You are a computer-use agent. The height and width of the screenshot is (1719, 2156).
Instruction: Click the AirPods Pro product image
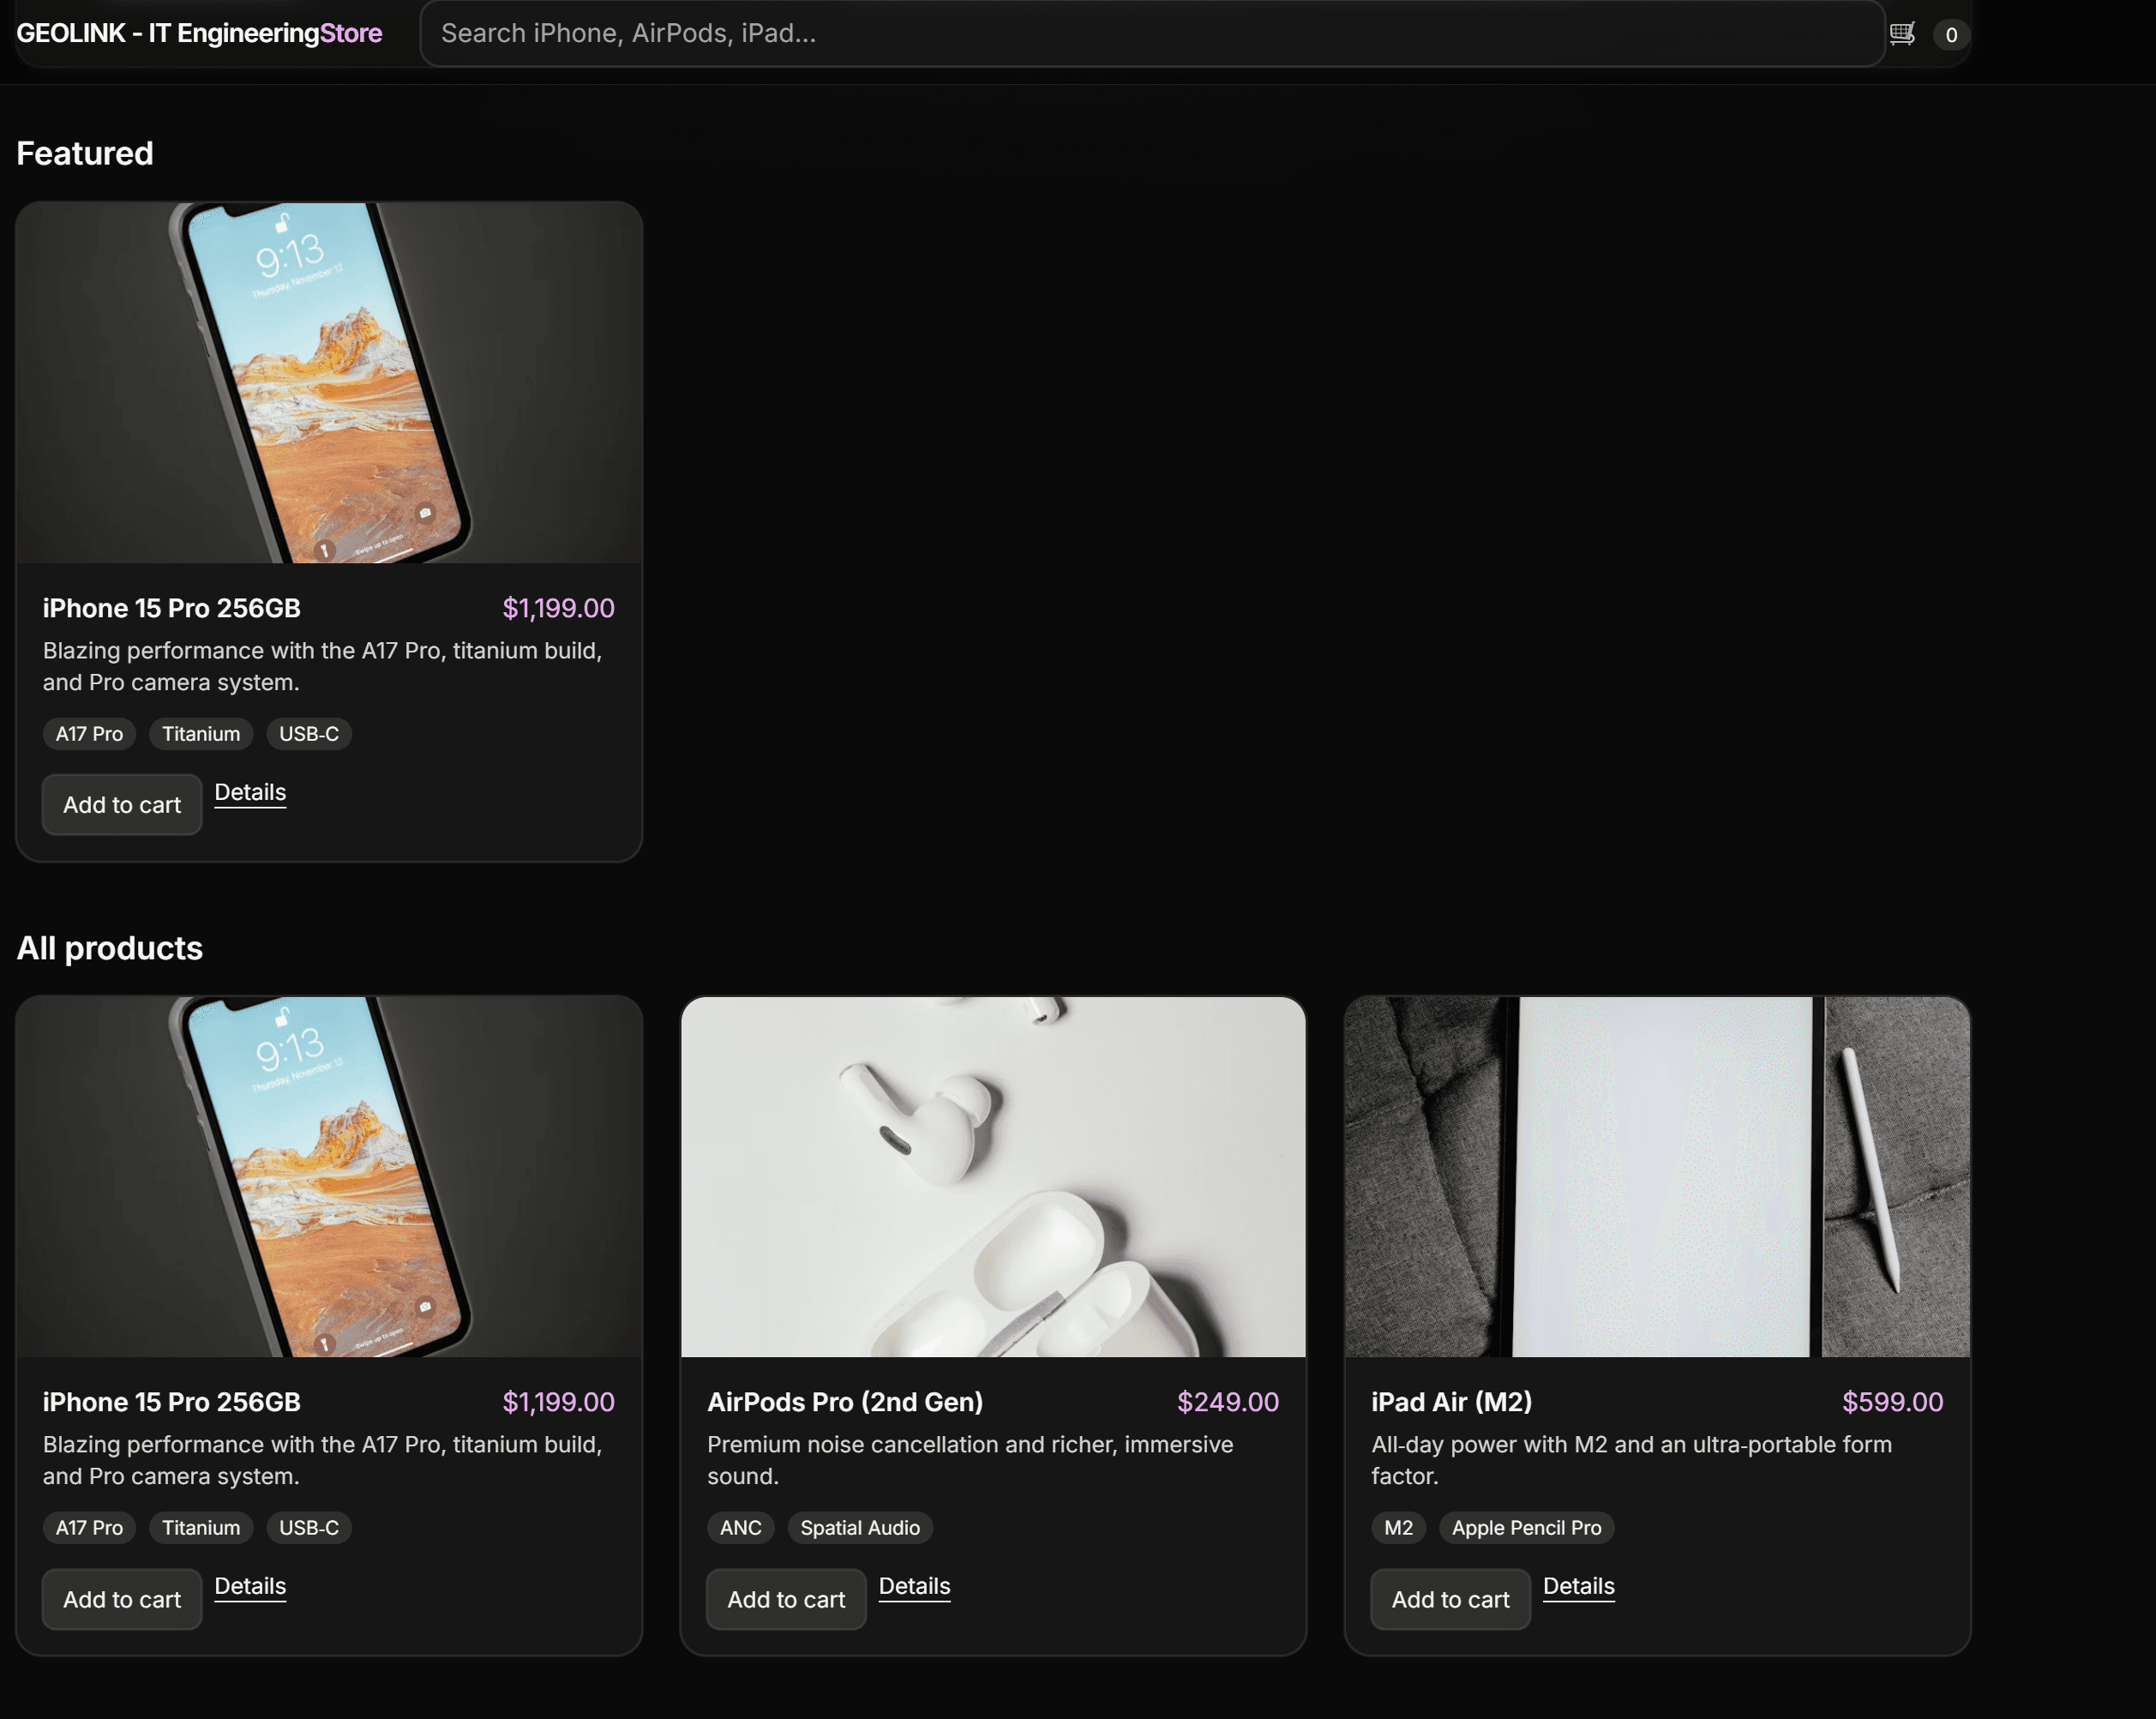(x=992, y=1176)
